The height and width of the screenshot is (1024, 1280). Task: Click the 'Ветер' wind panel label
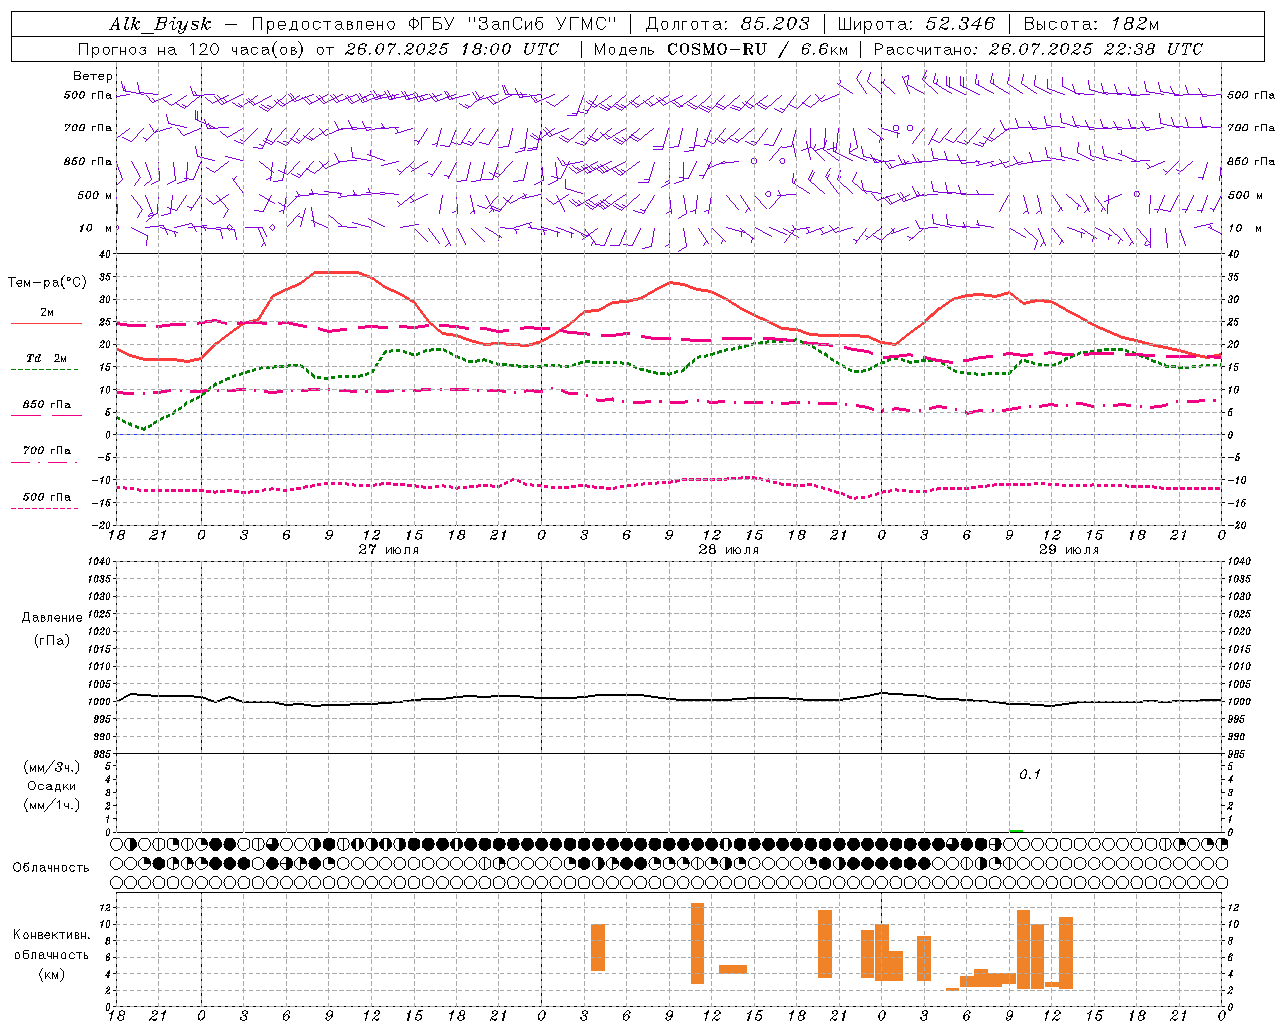pos(92,76)
